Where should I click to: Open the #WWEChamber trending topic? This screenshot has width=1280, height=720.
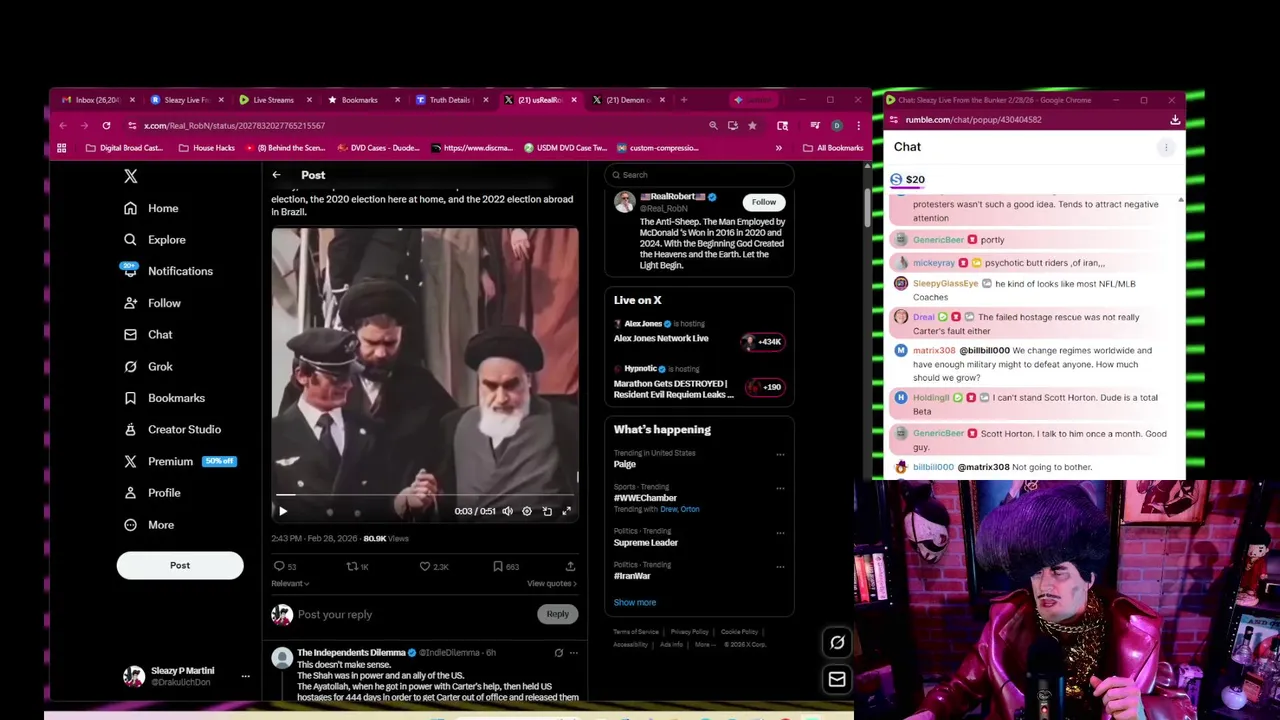pos(645,498)
